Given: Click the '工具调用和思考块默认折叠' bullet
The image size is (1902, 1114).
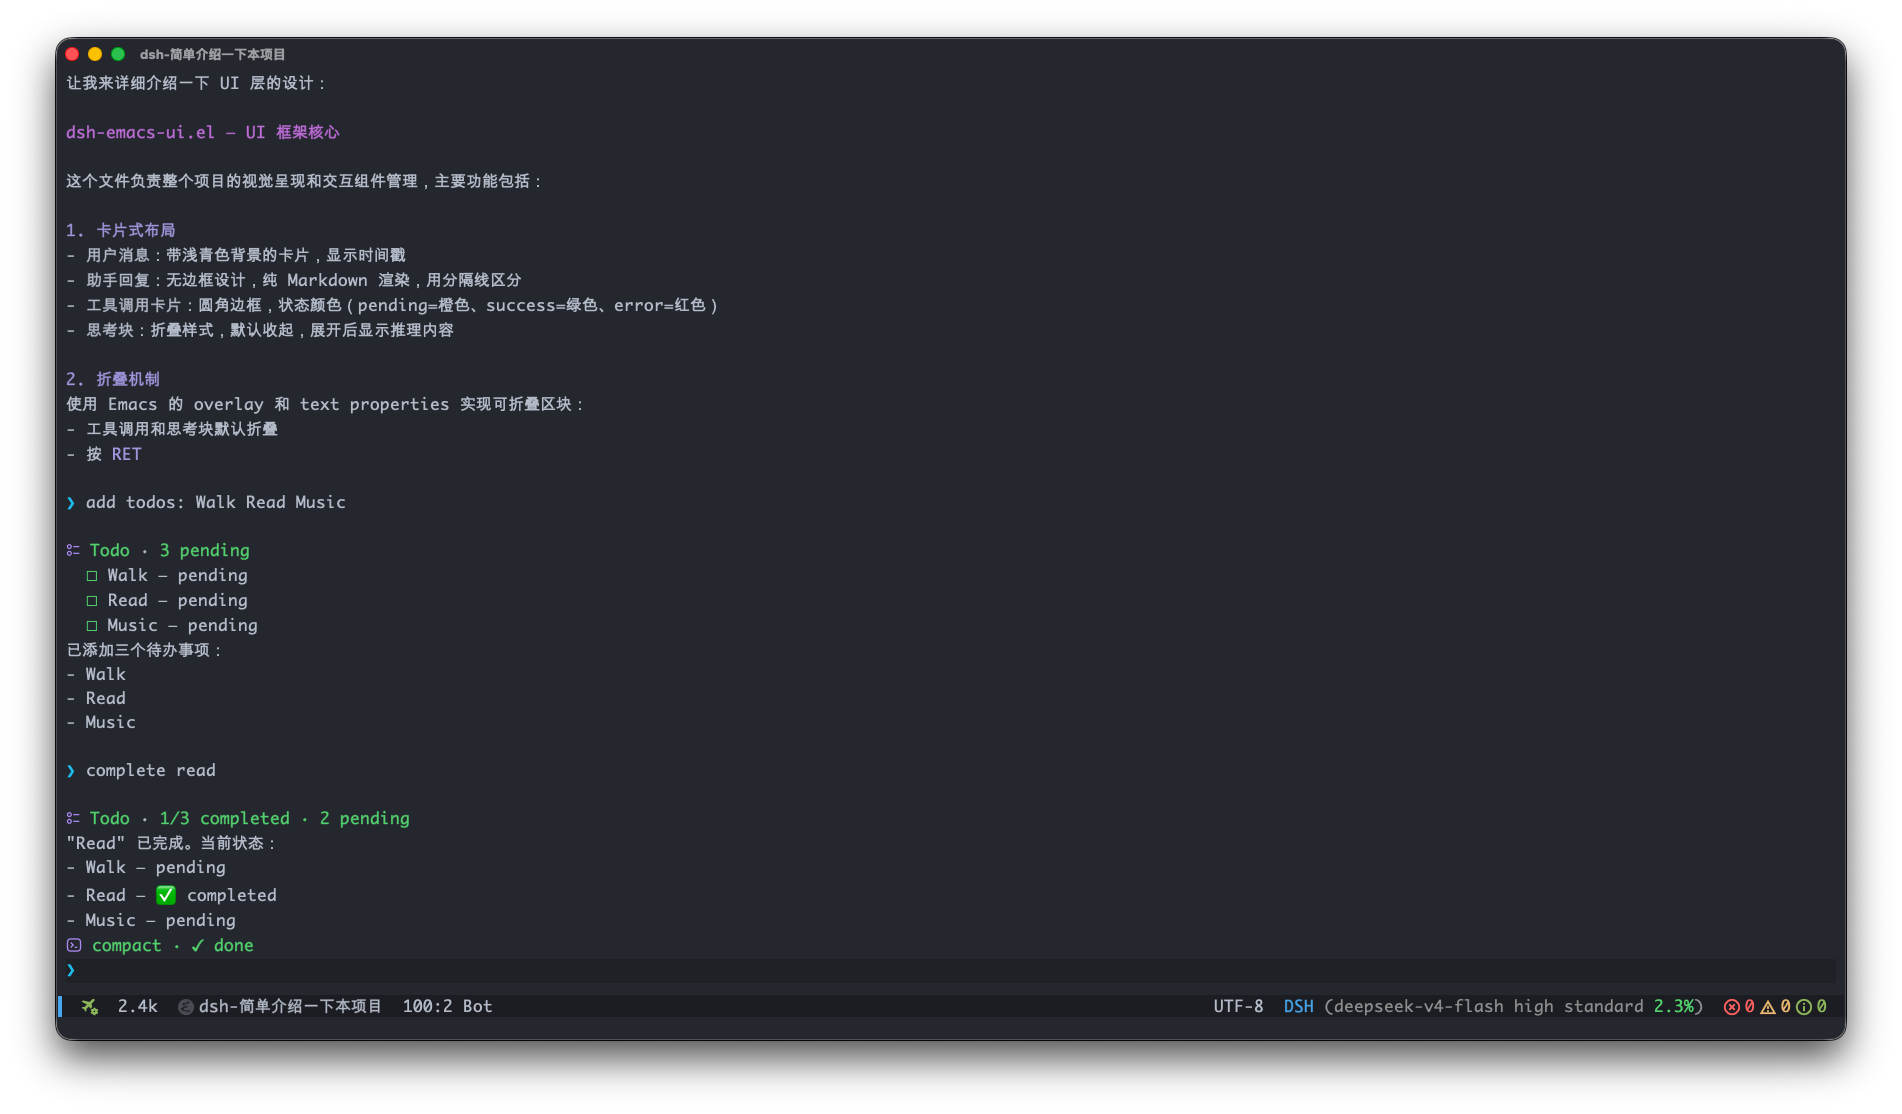Looking at the screenshot, I should 172,429.
